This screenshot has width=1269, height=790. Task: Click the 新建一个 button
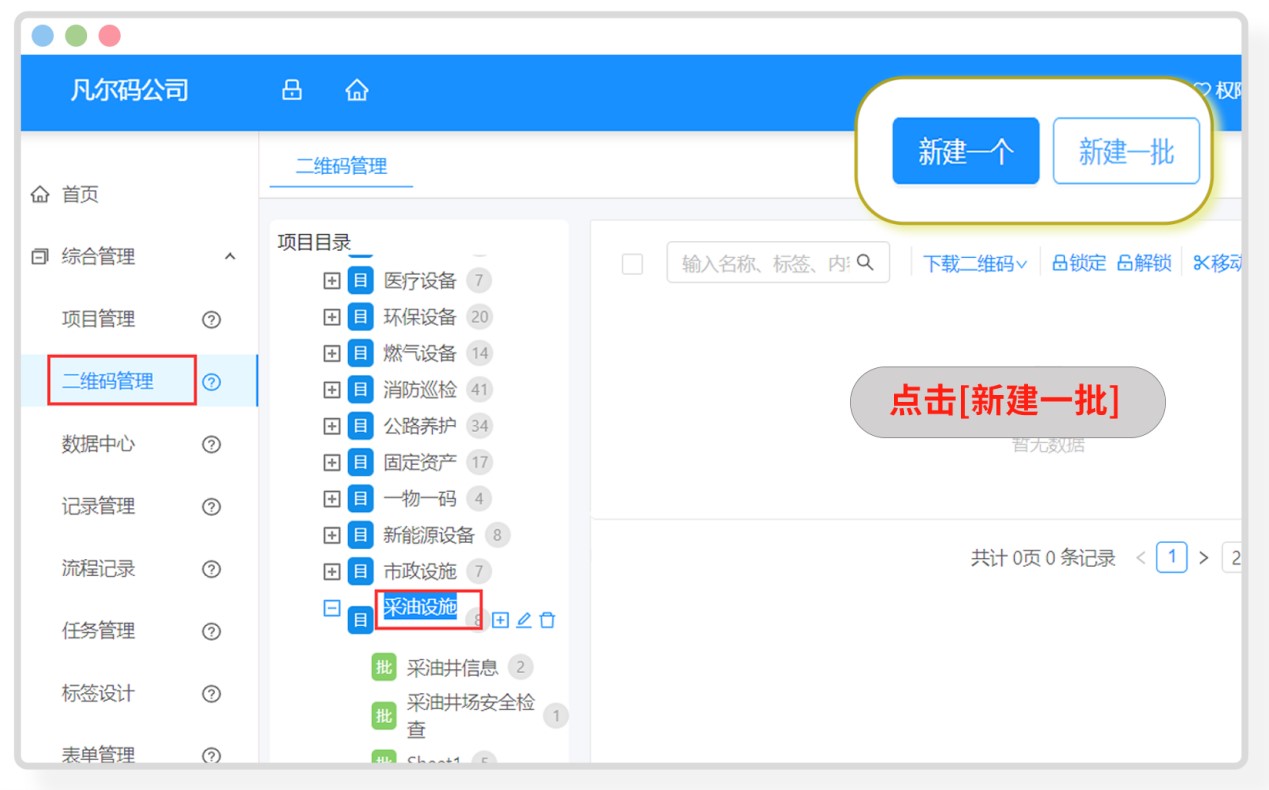pos(965,152)
